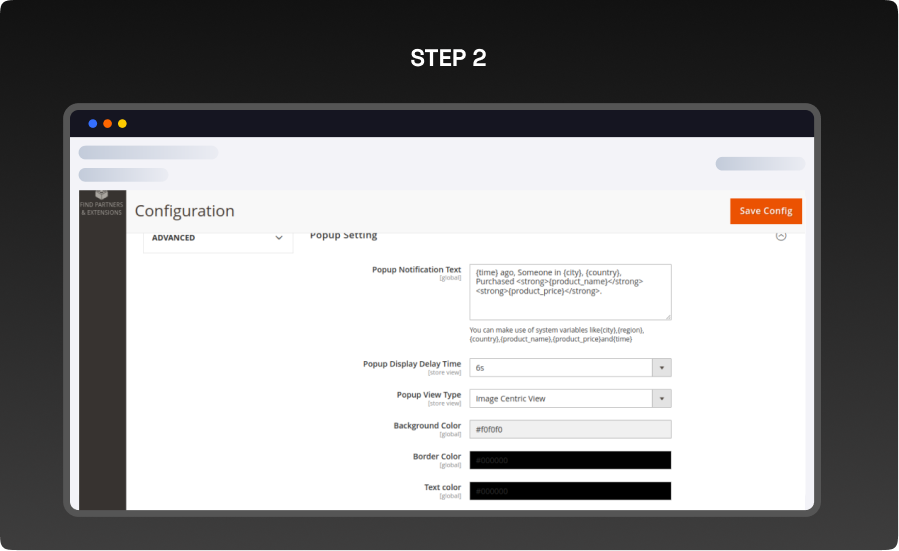Screen dimensions: 899x551
Task: Click the Configuration page heading
Action: [x=185, y=211]
